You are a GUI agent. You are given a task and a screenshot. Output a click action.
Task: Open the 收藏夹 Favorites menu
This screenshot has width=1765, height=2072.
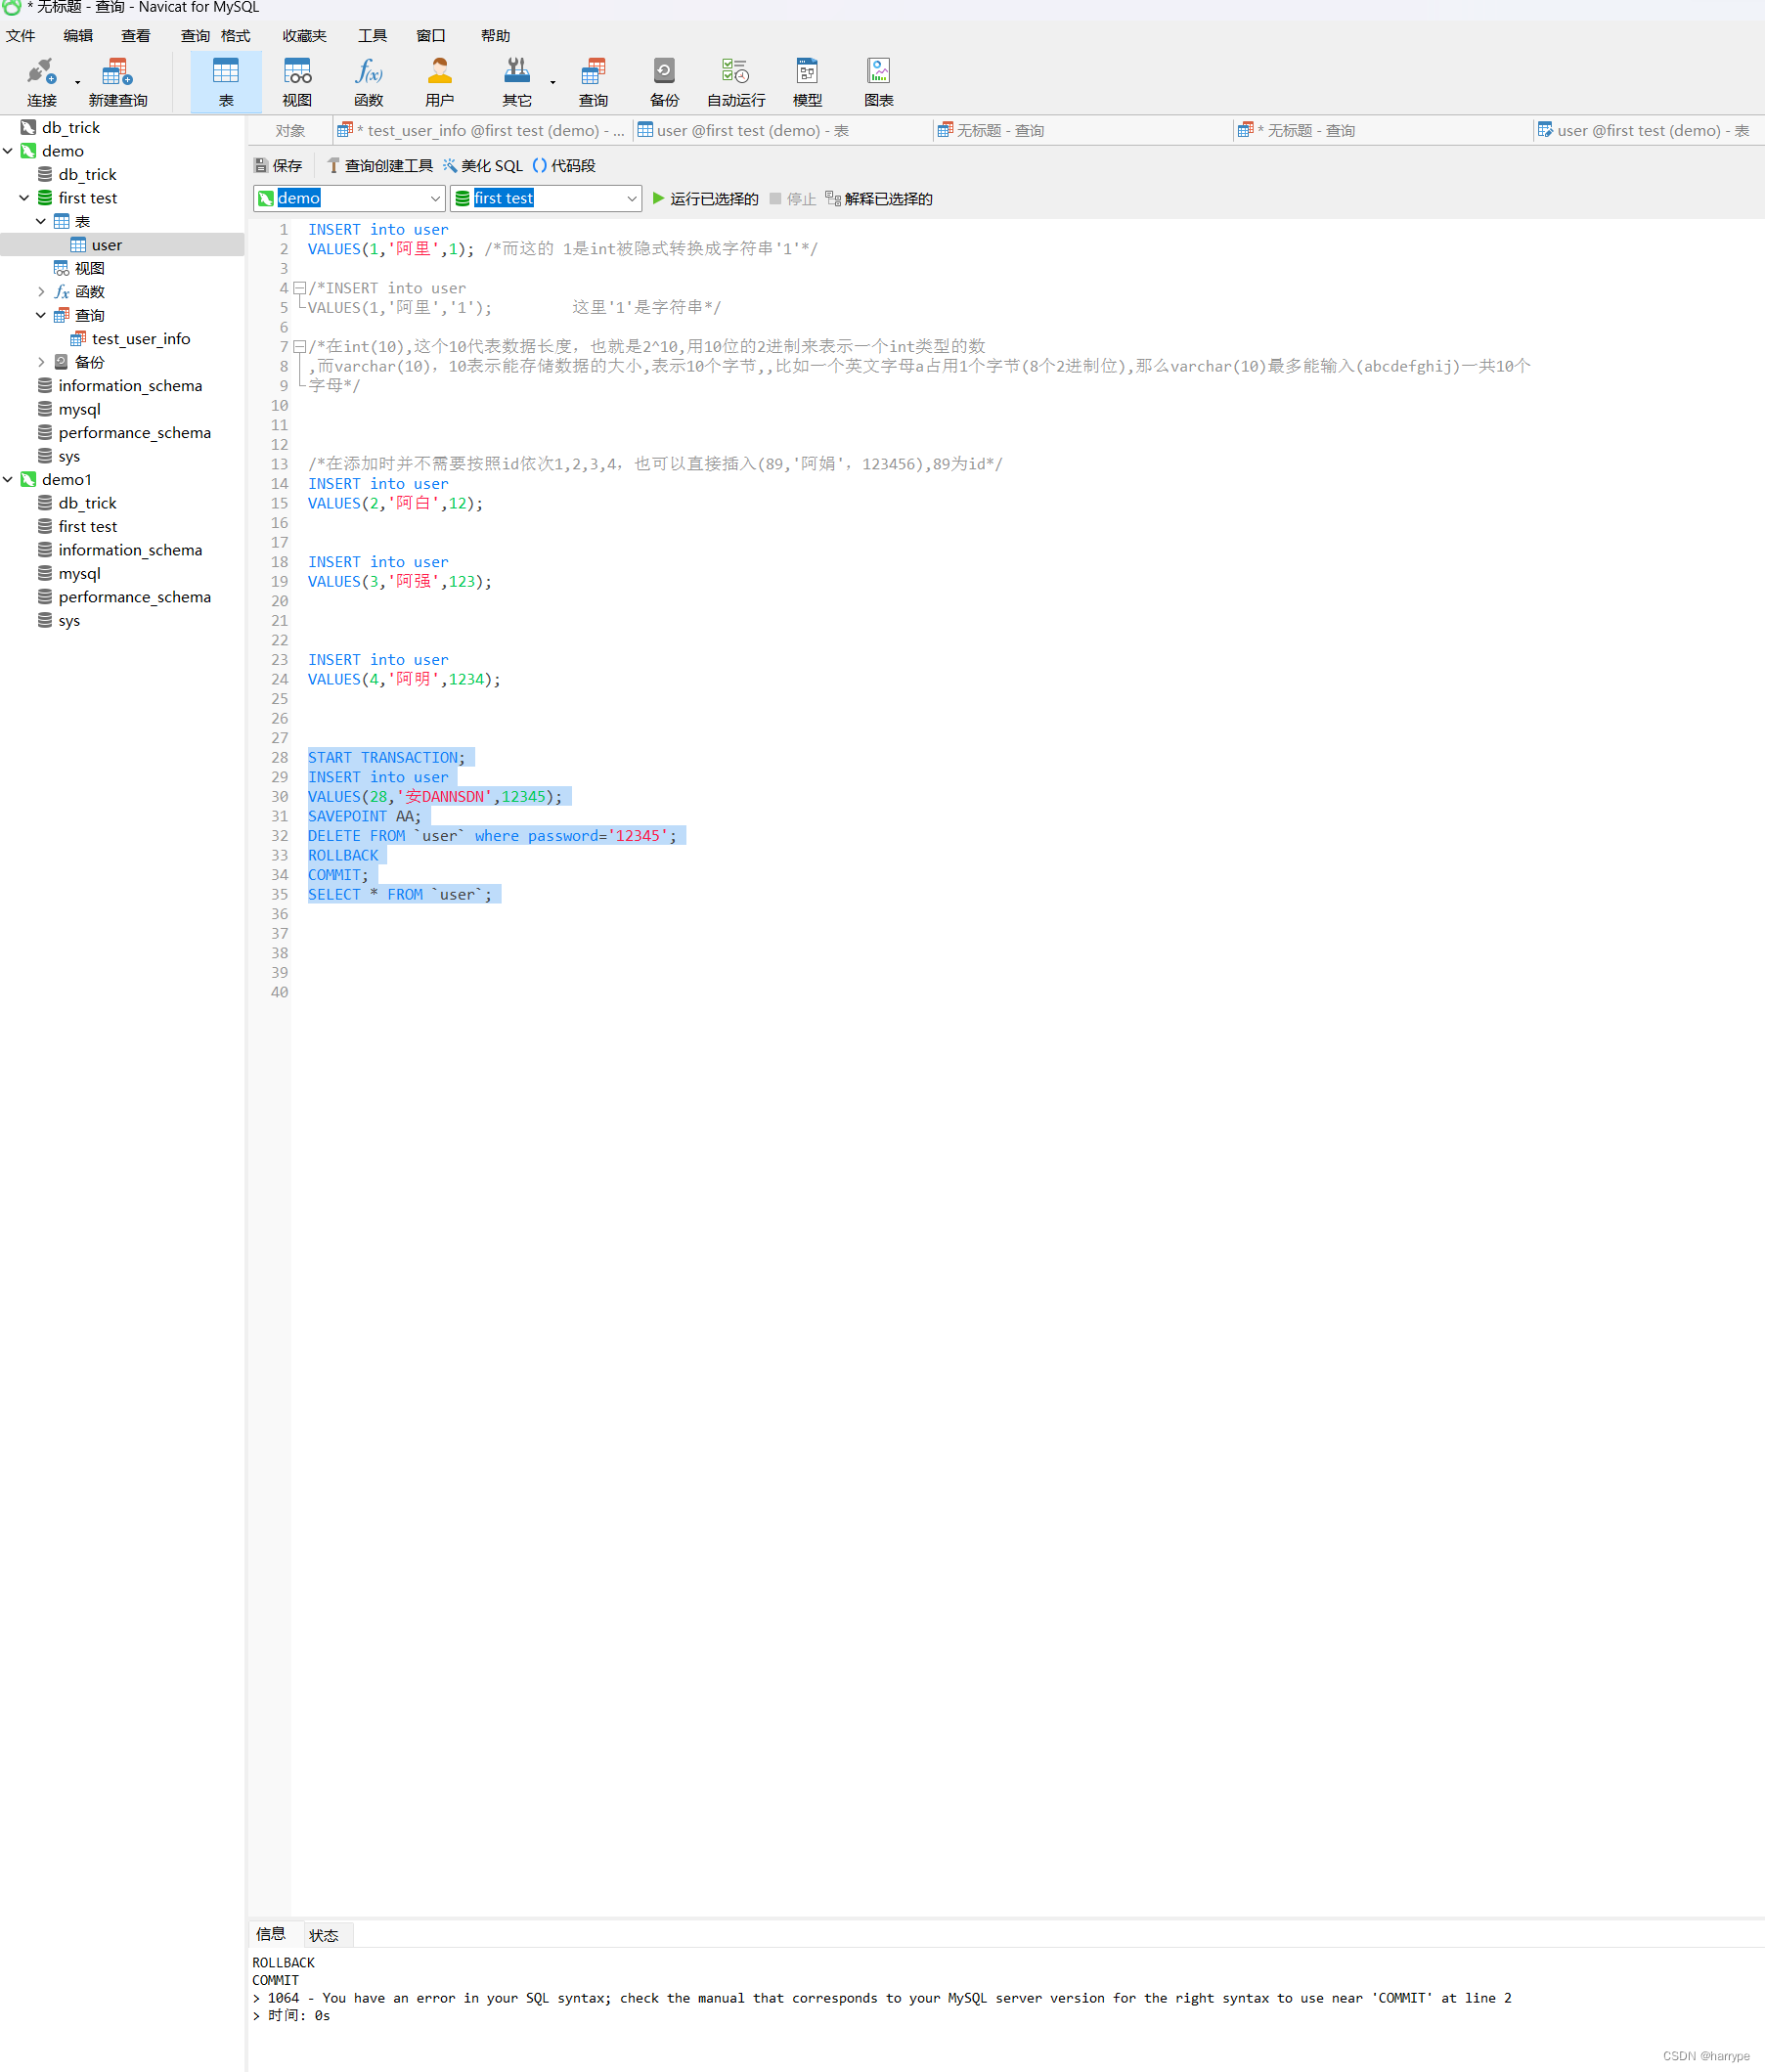point(304,36)
